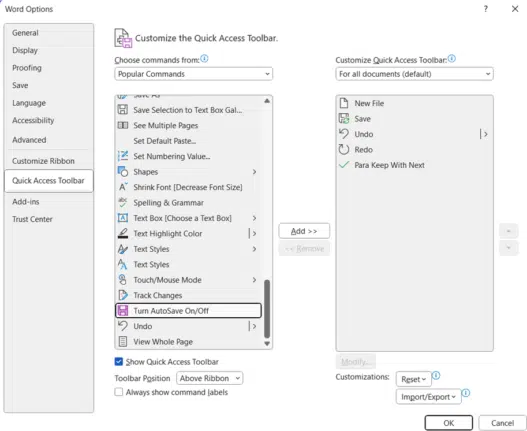527x431 pixels.
Task: Click the Add >> button
Action: coord(304,231)
